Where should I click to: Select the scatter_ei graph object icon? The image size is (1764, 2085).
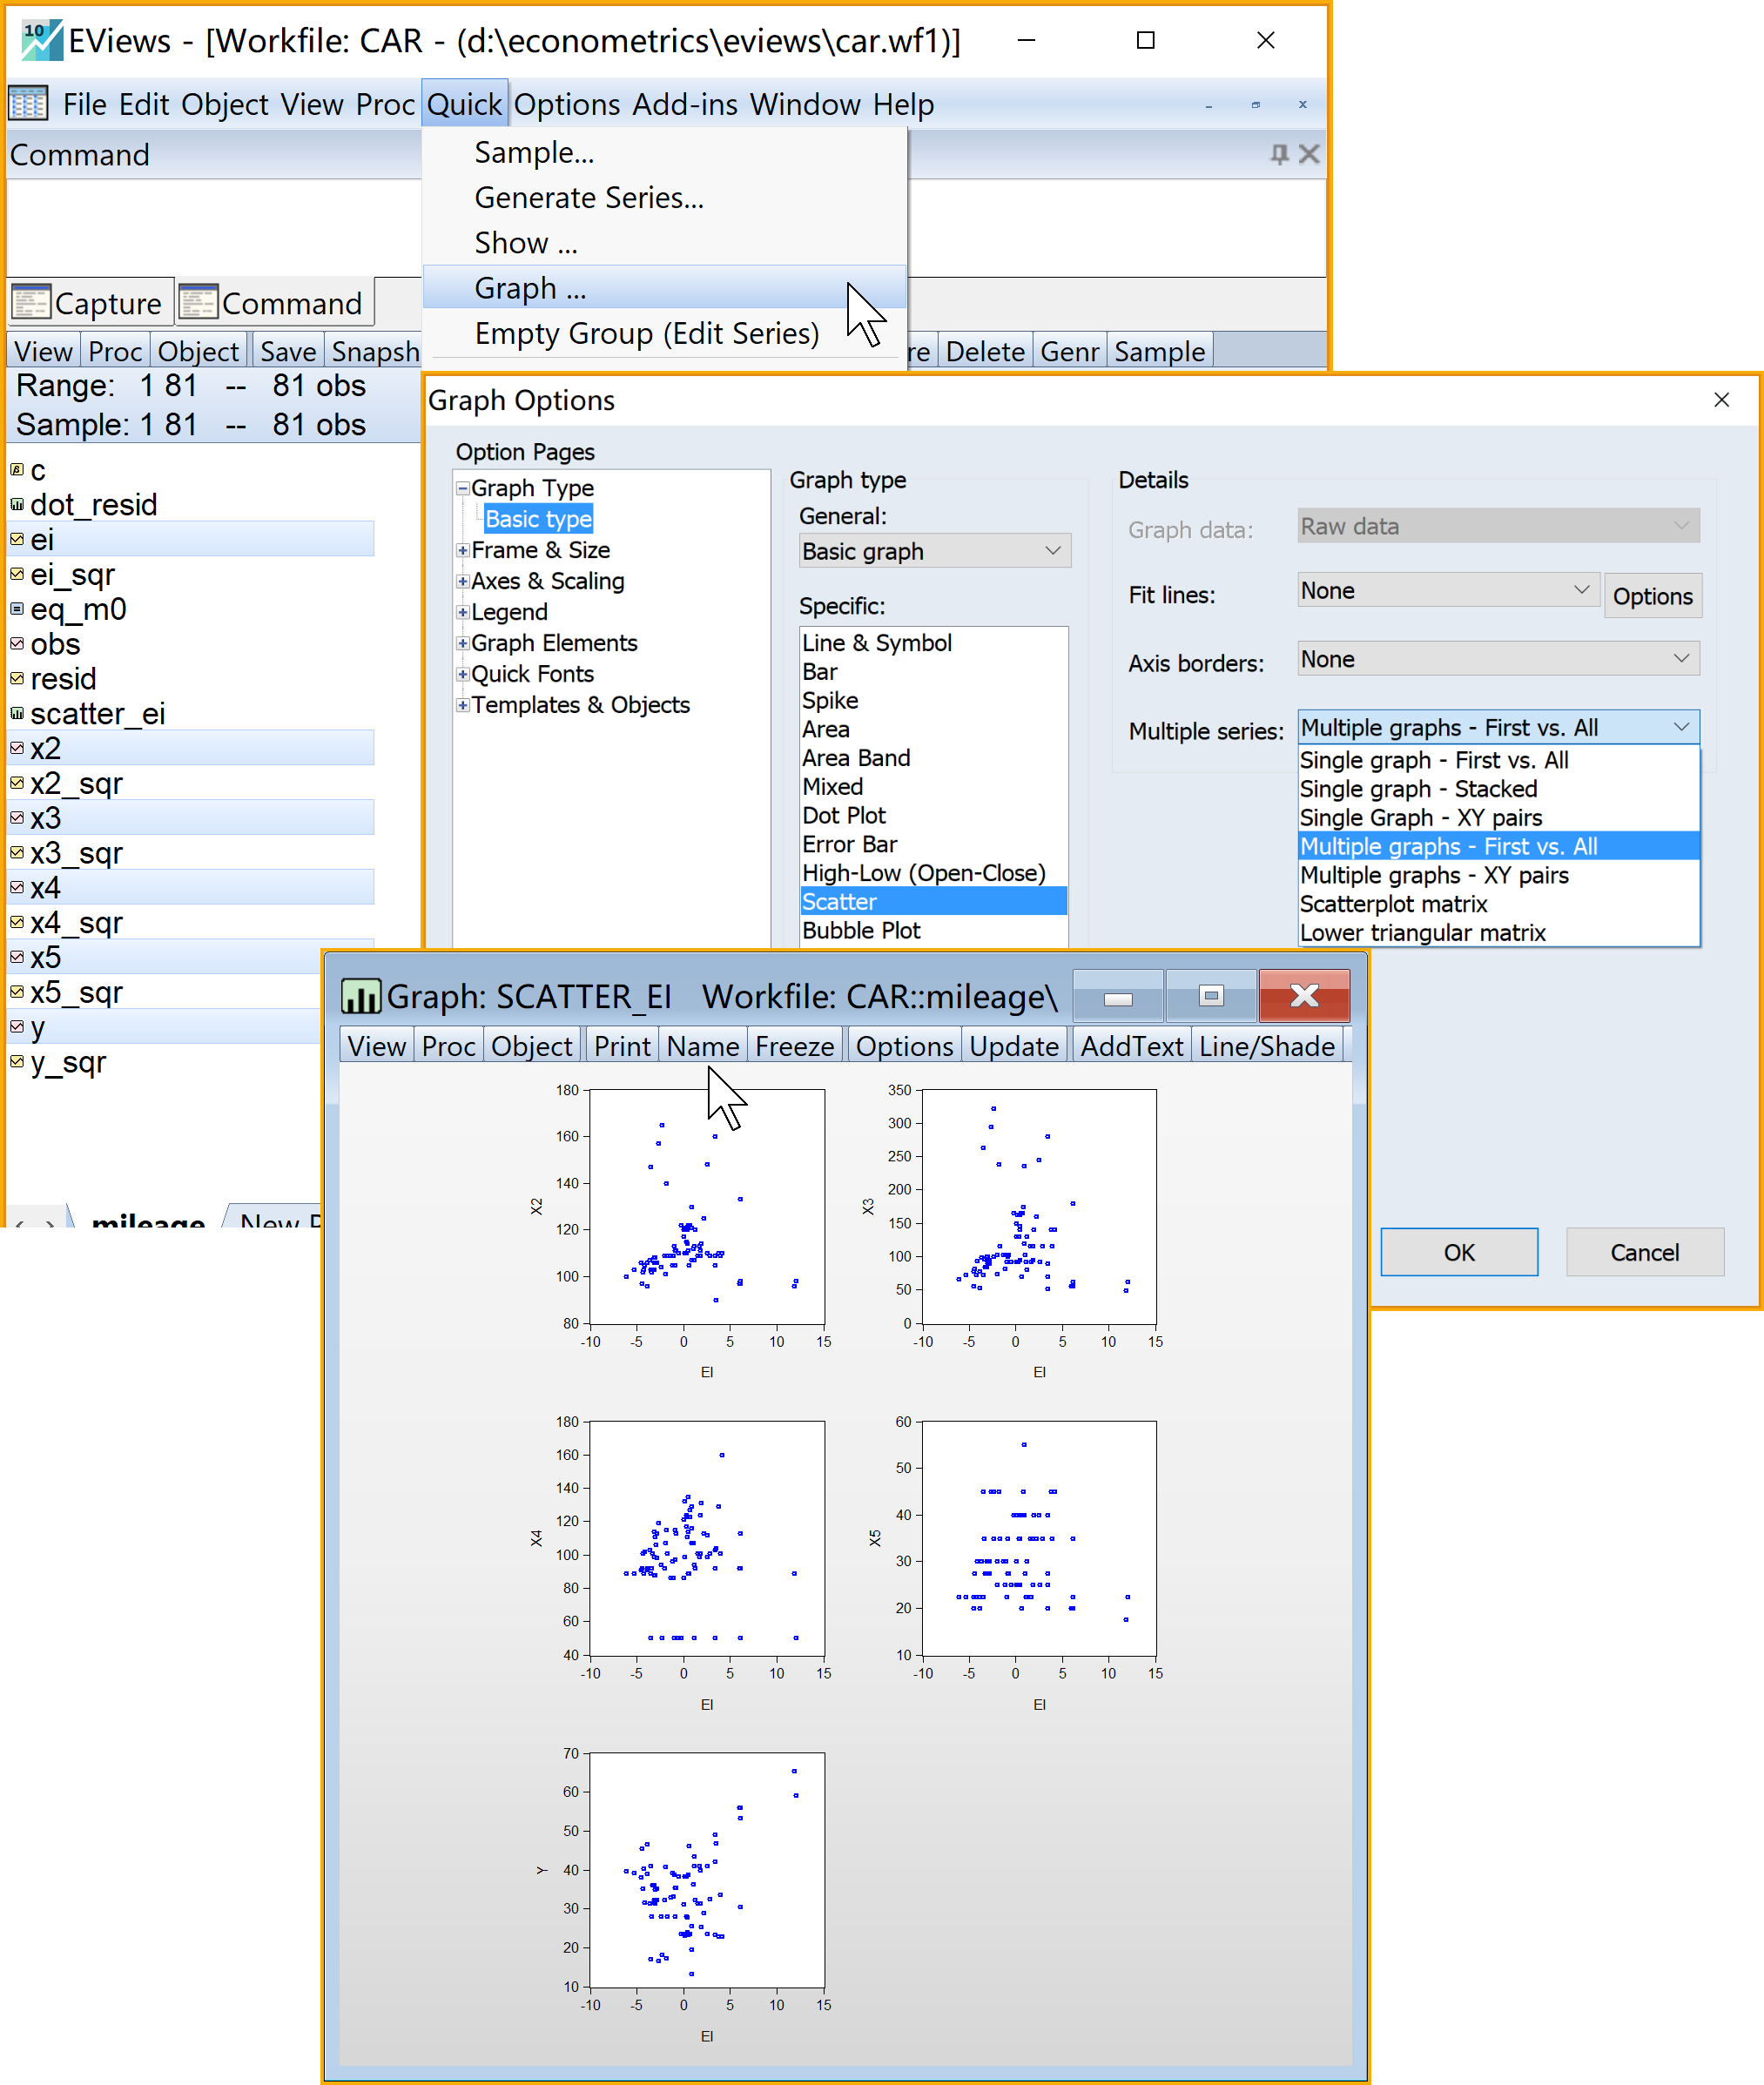17,714
